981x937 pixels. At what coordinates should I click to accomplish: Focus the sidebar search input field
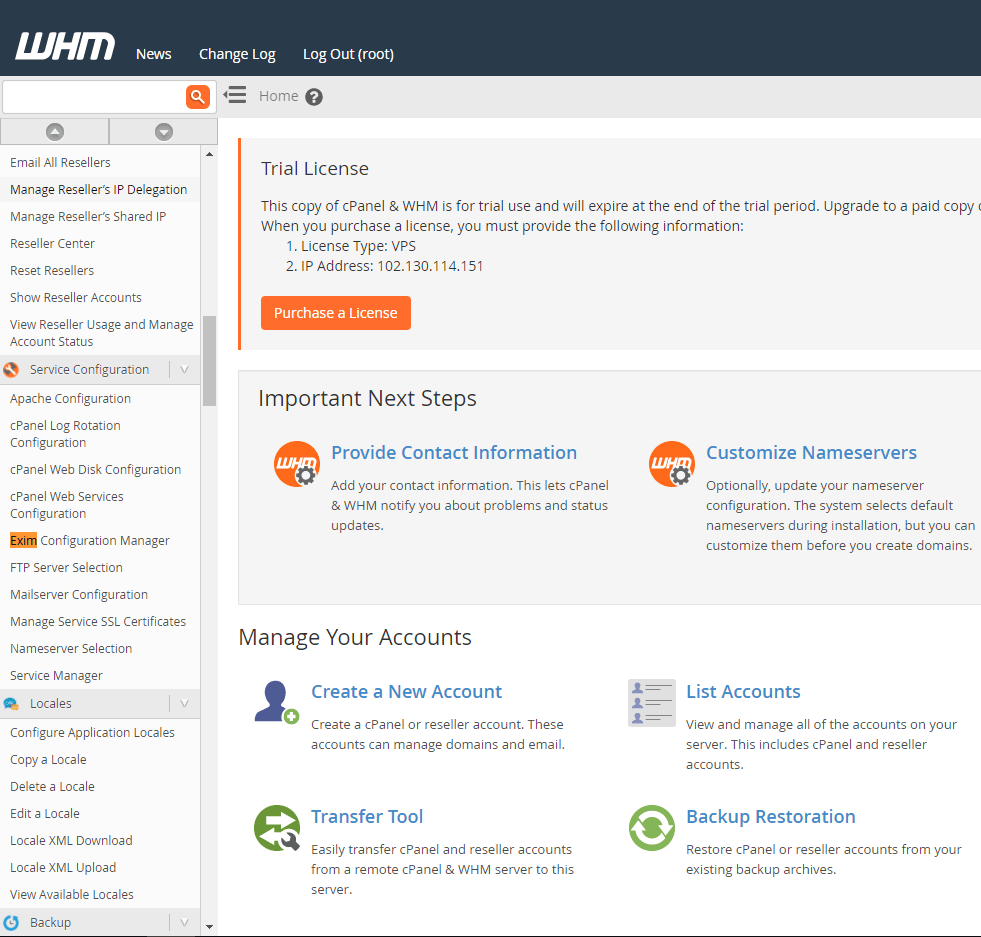[x=93, y=97]
